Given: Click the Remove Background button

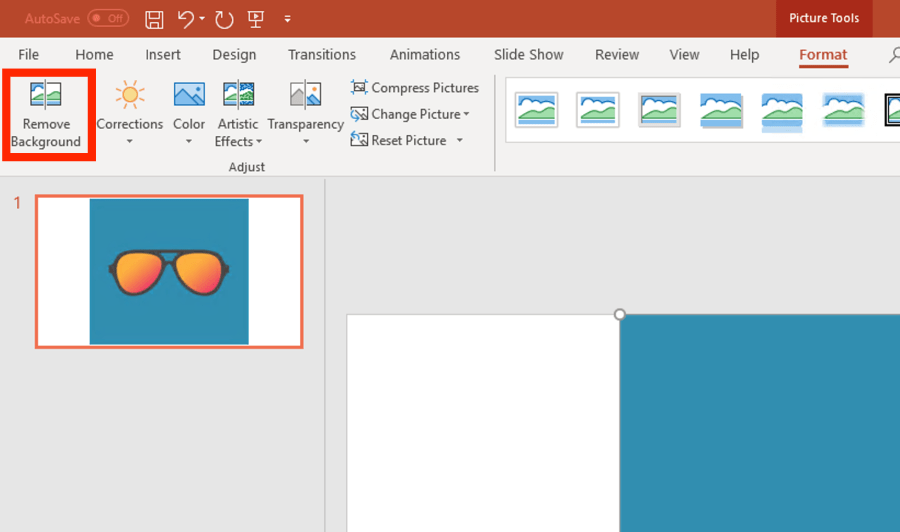Looking at the screenshot, I should click(x=46, y=115).
